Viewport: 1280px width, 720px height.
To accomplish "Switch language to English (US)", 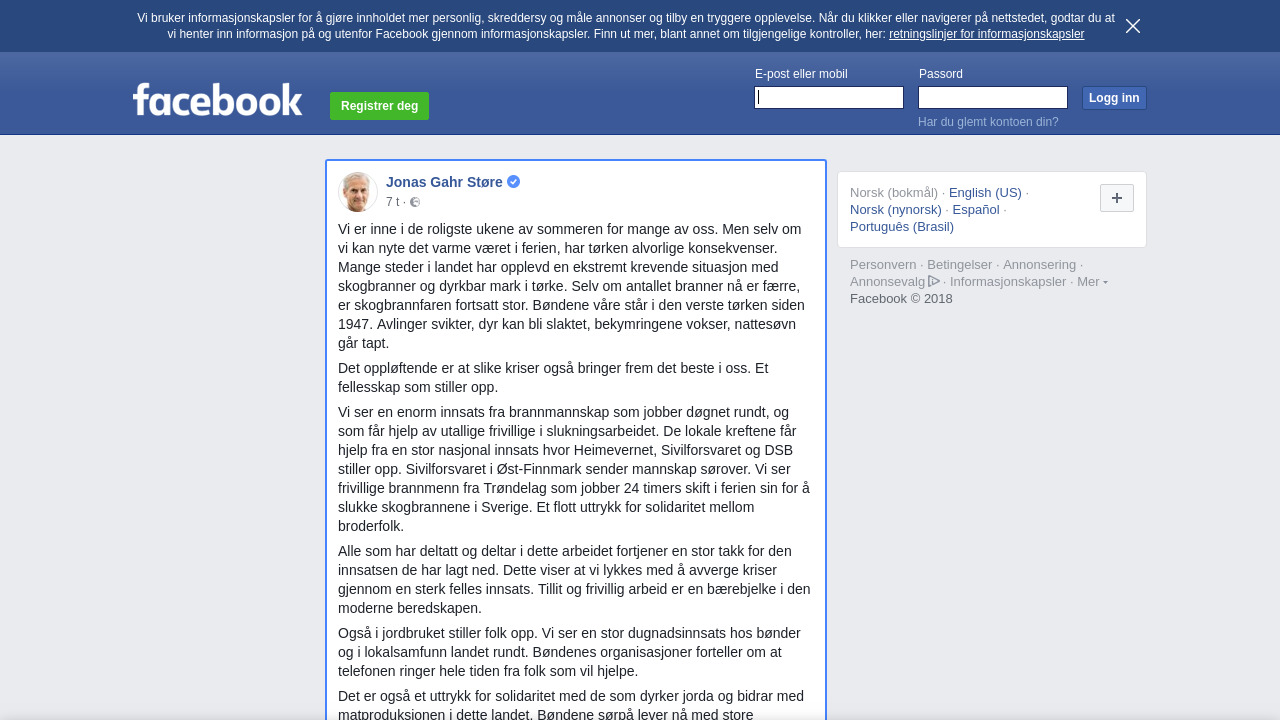I will pyautogui.click(x=985, y=192).
